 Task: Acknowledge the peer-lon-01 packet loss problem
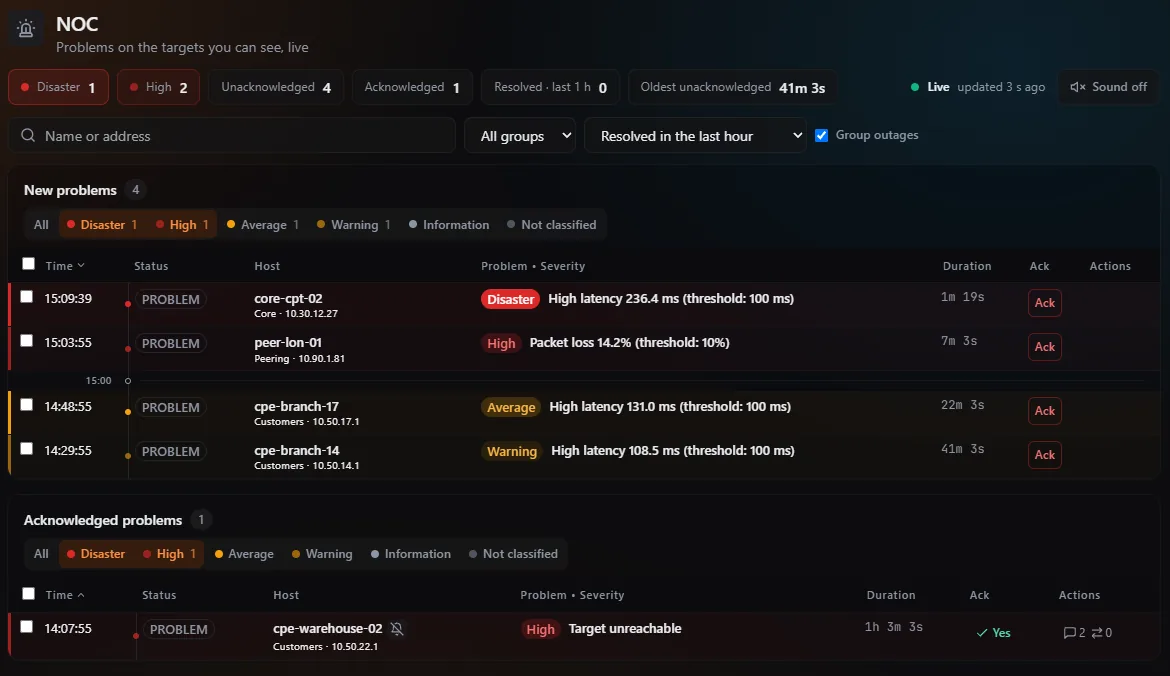click(x=1045, y=347)
